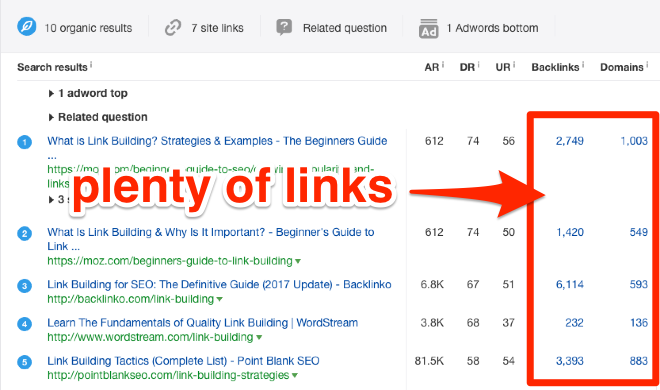This screenshot has width=660, height=390.
Task: Open the WordStream Fundamentals result link
Action: (202, 323)
